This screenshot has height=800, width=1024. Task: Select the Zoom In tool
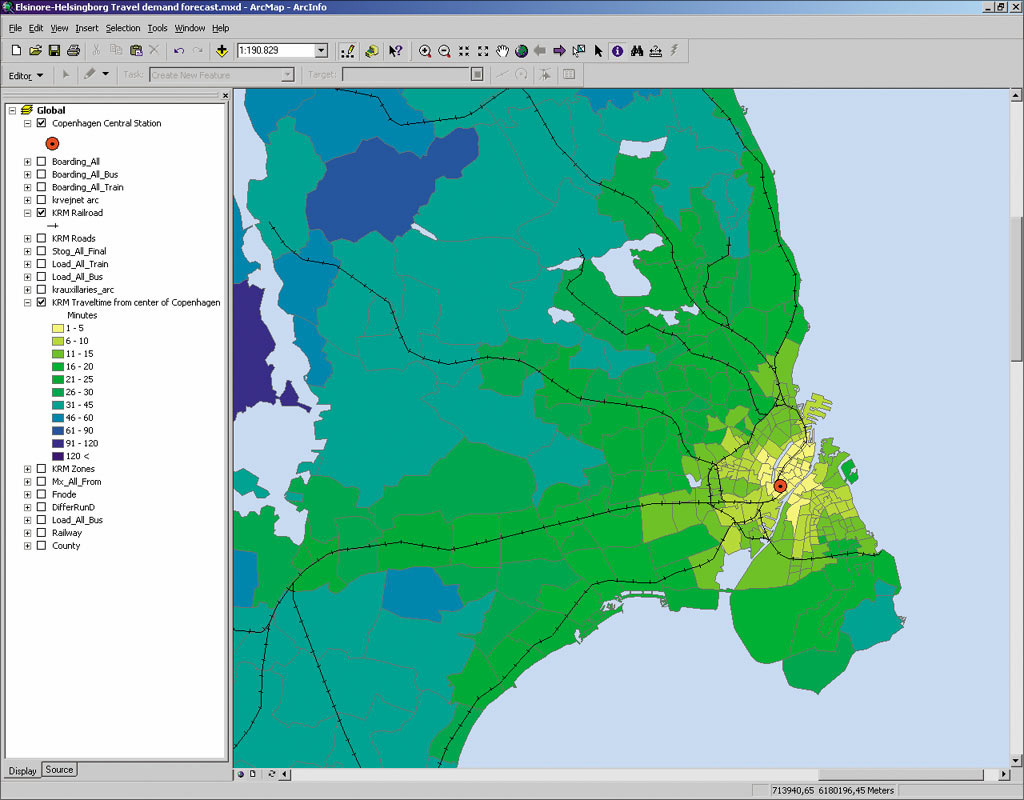pos(425,51)
